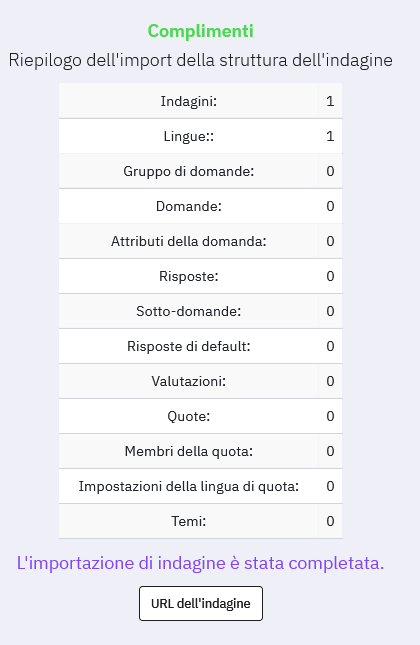Select the Indagini row label
The height and width of the screenshot is (645, 420).
point(188,101)
